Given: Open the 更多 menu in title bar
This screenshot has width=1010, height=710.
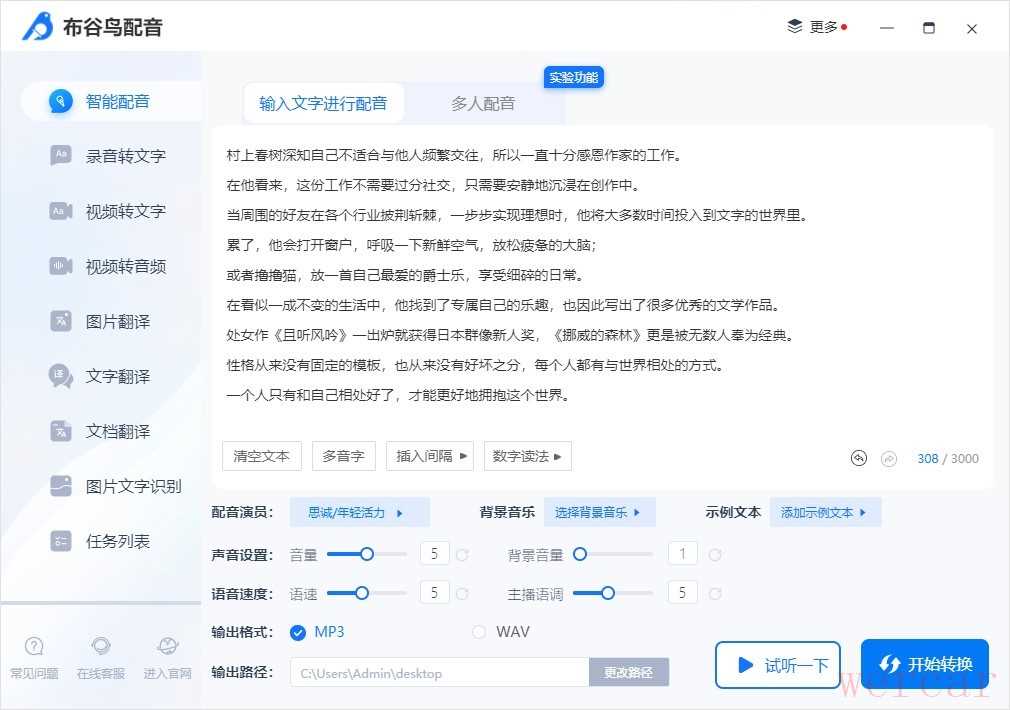Looking at the screenshot, I should (816, 27).
